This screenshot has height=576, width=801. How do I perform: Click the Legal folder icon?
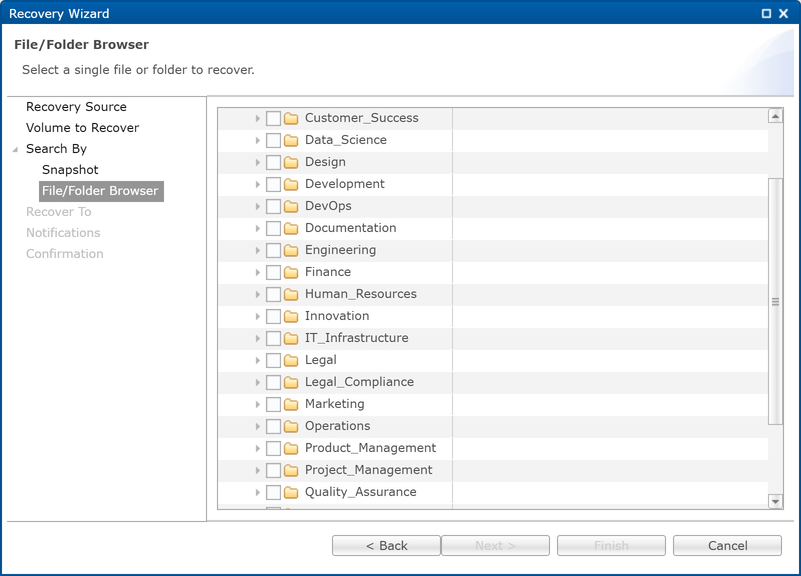click(x=291, y=361)
